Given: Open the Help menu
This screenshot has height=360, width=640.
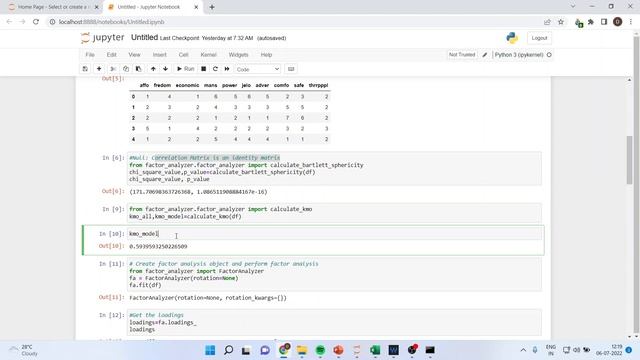Looking at the screenshot, I should 266,55.
